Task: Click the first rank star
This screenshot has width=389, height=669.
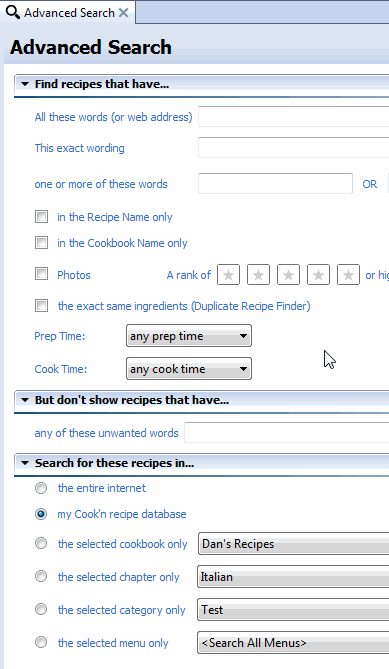Action: point(228,275)
